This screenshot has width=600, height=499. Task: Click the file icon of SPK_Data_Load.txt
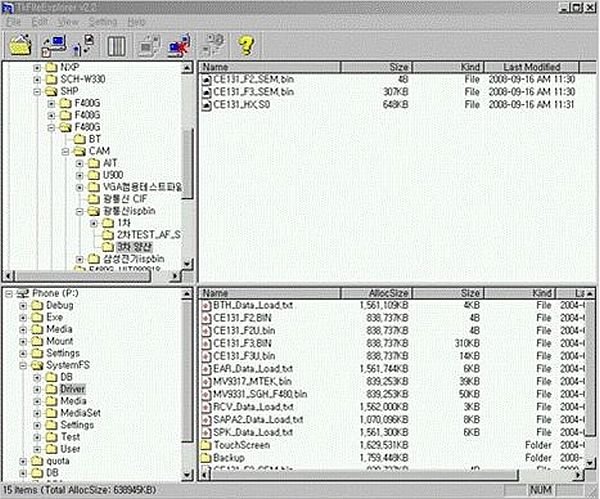(x=207, y=432)
